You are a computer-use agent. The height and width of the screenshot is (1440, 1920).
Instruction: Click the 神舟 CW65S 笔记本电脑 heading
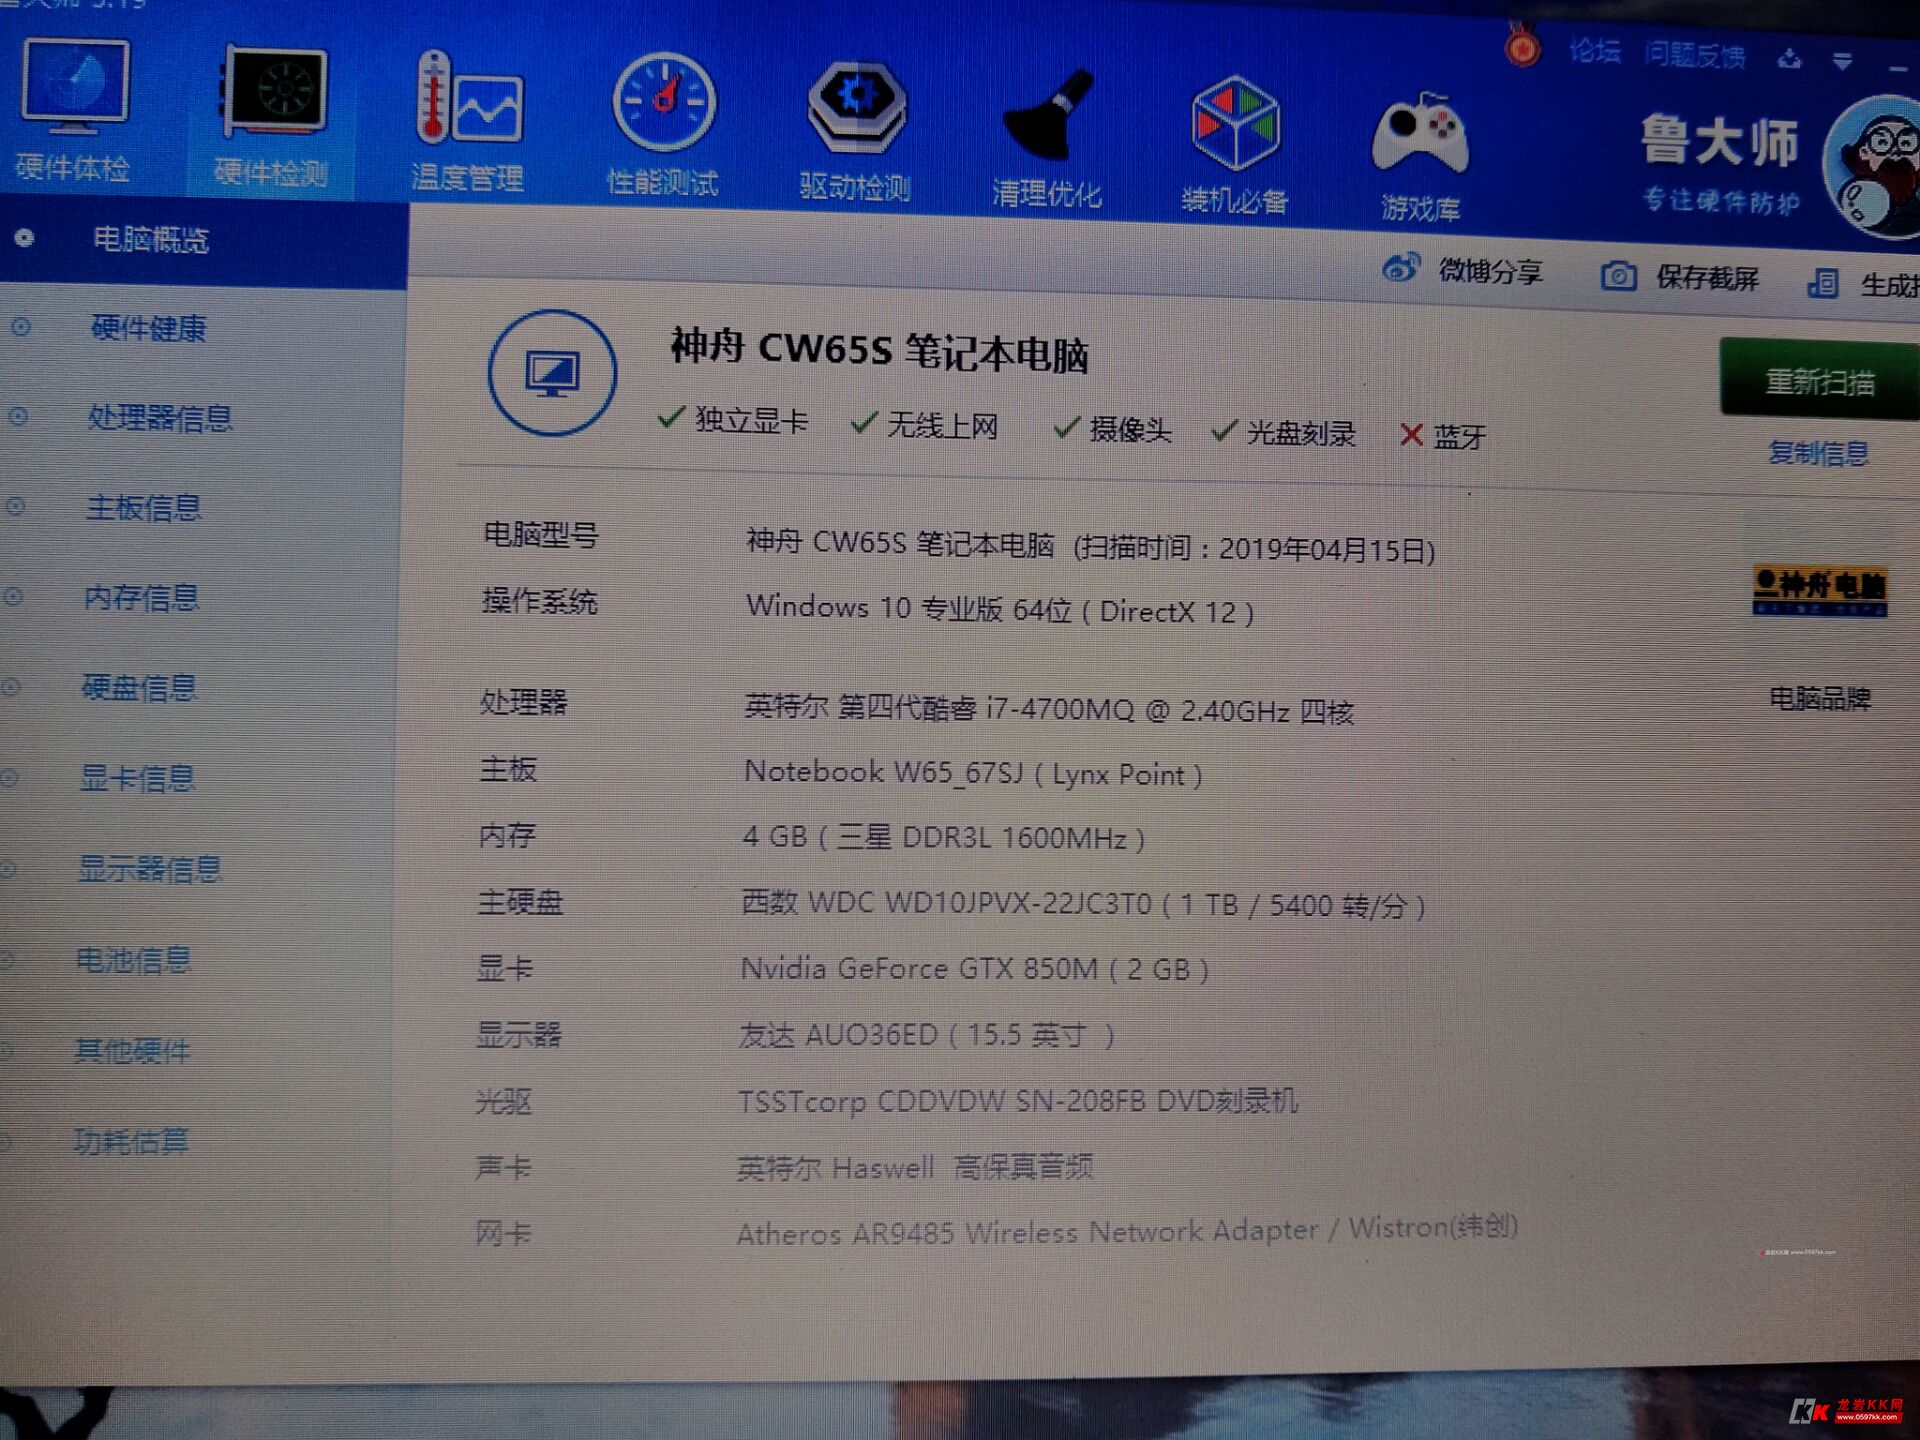click(879, 350)
